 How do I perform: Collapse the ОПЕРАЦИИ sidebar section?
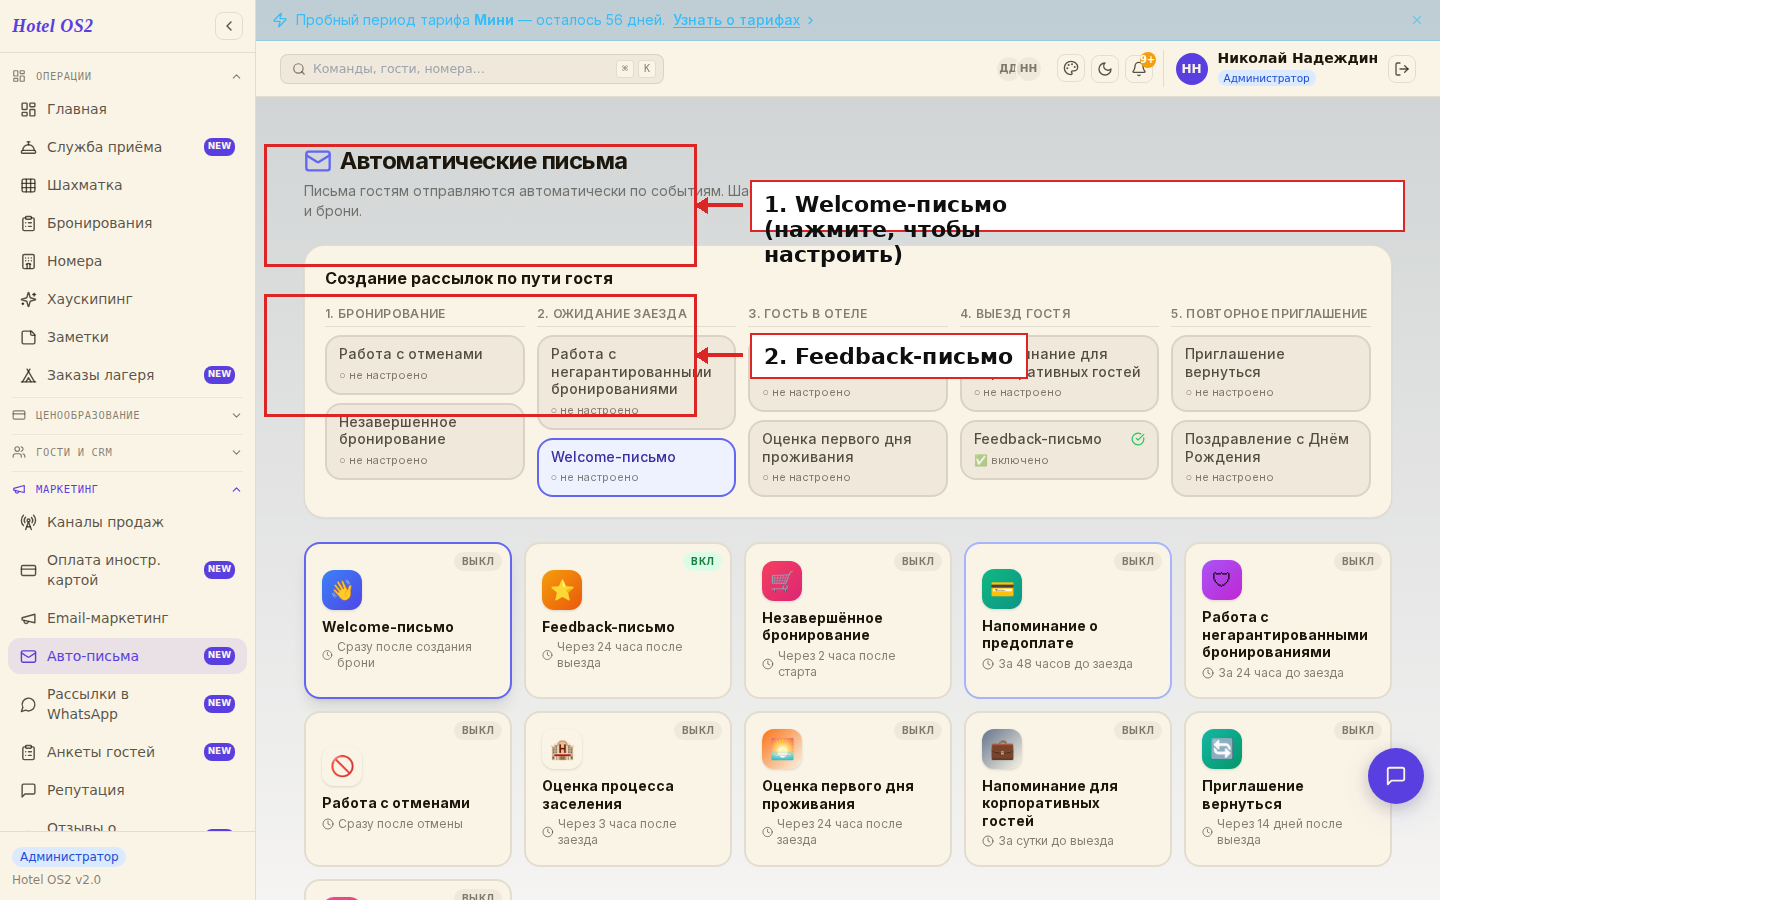[127, 76]
